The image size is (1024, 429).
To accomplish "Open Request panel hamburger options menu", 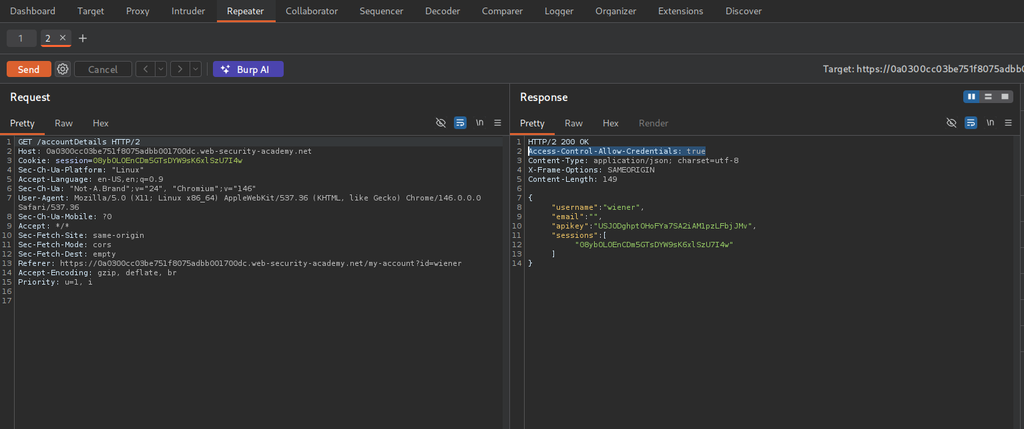I will point(498,123).
